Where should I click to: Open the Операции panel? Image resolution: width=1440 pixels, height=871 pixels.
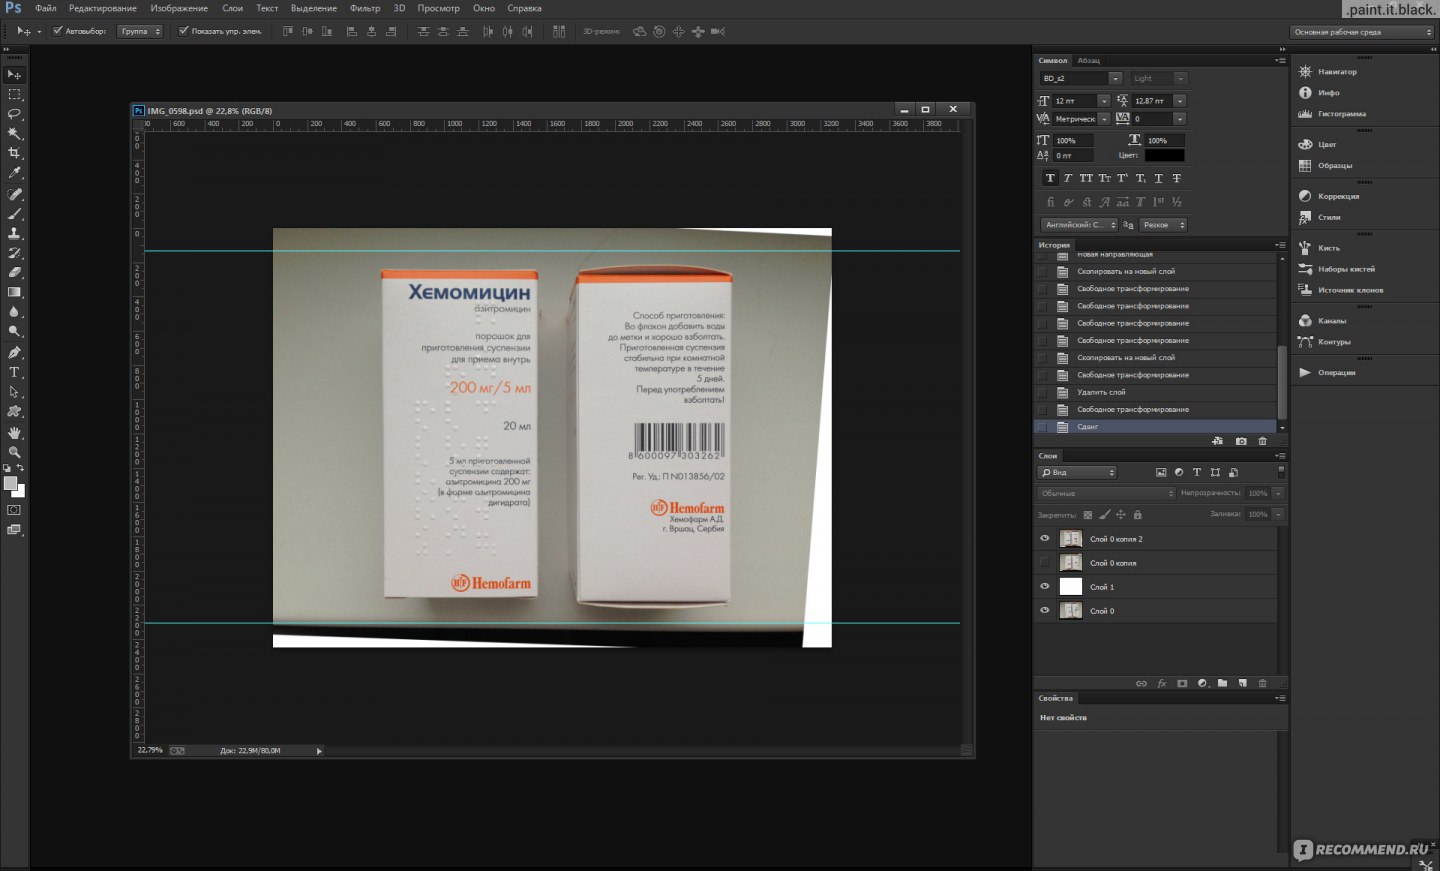(1336, 373)
